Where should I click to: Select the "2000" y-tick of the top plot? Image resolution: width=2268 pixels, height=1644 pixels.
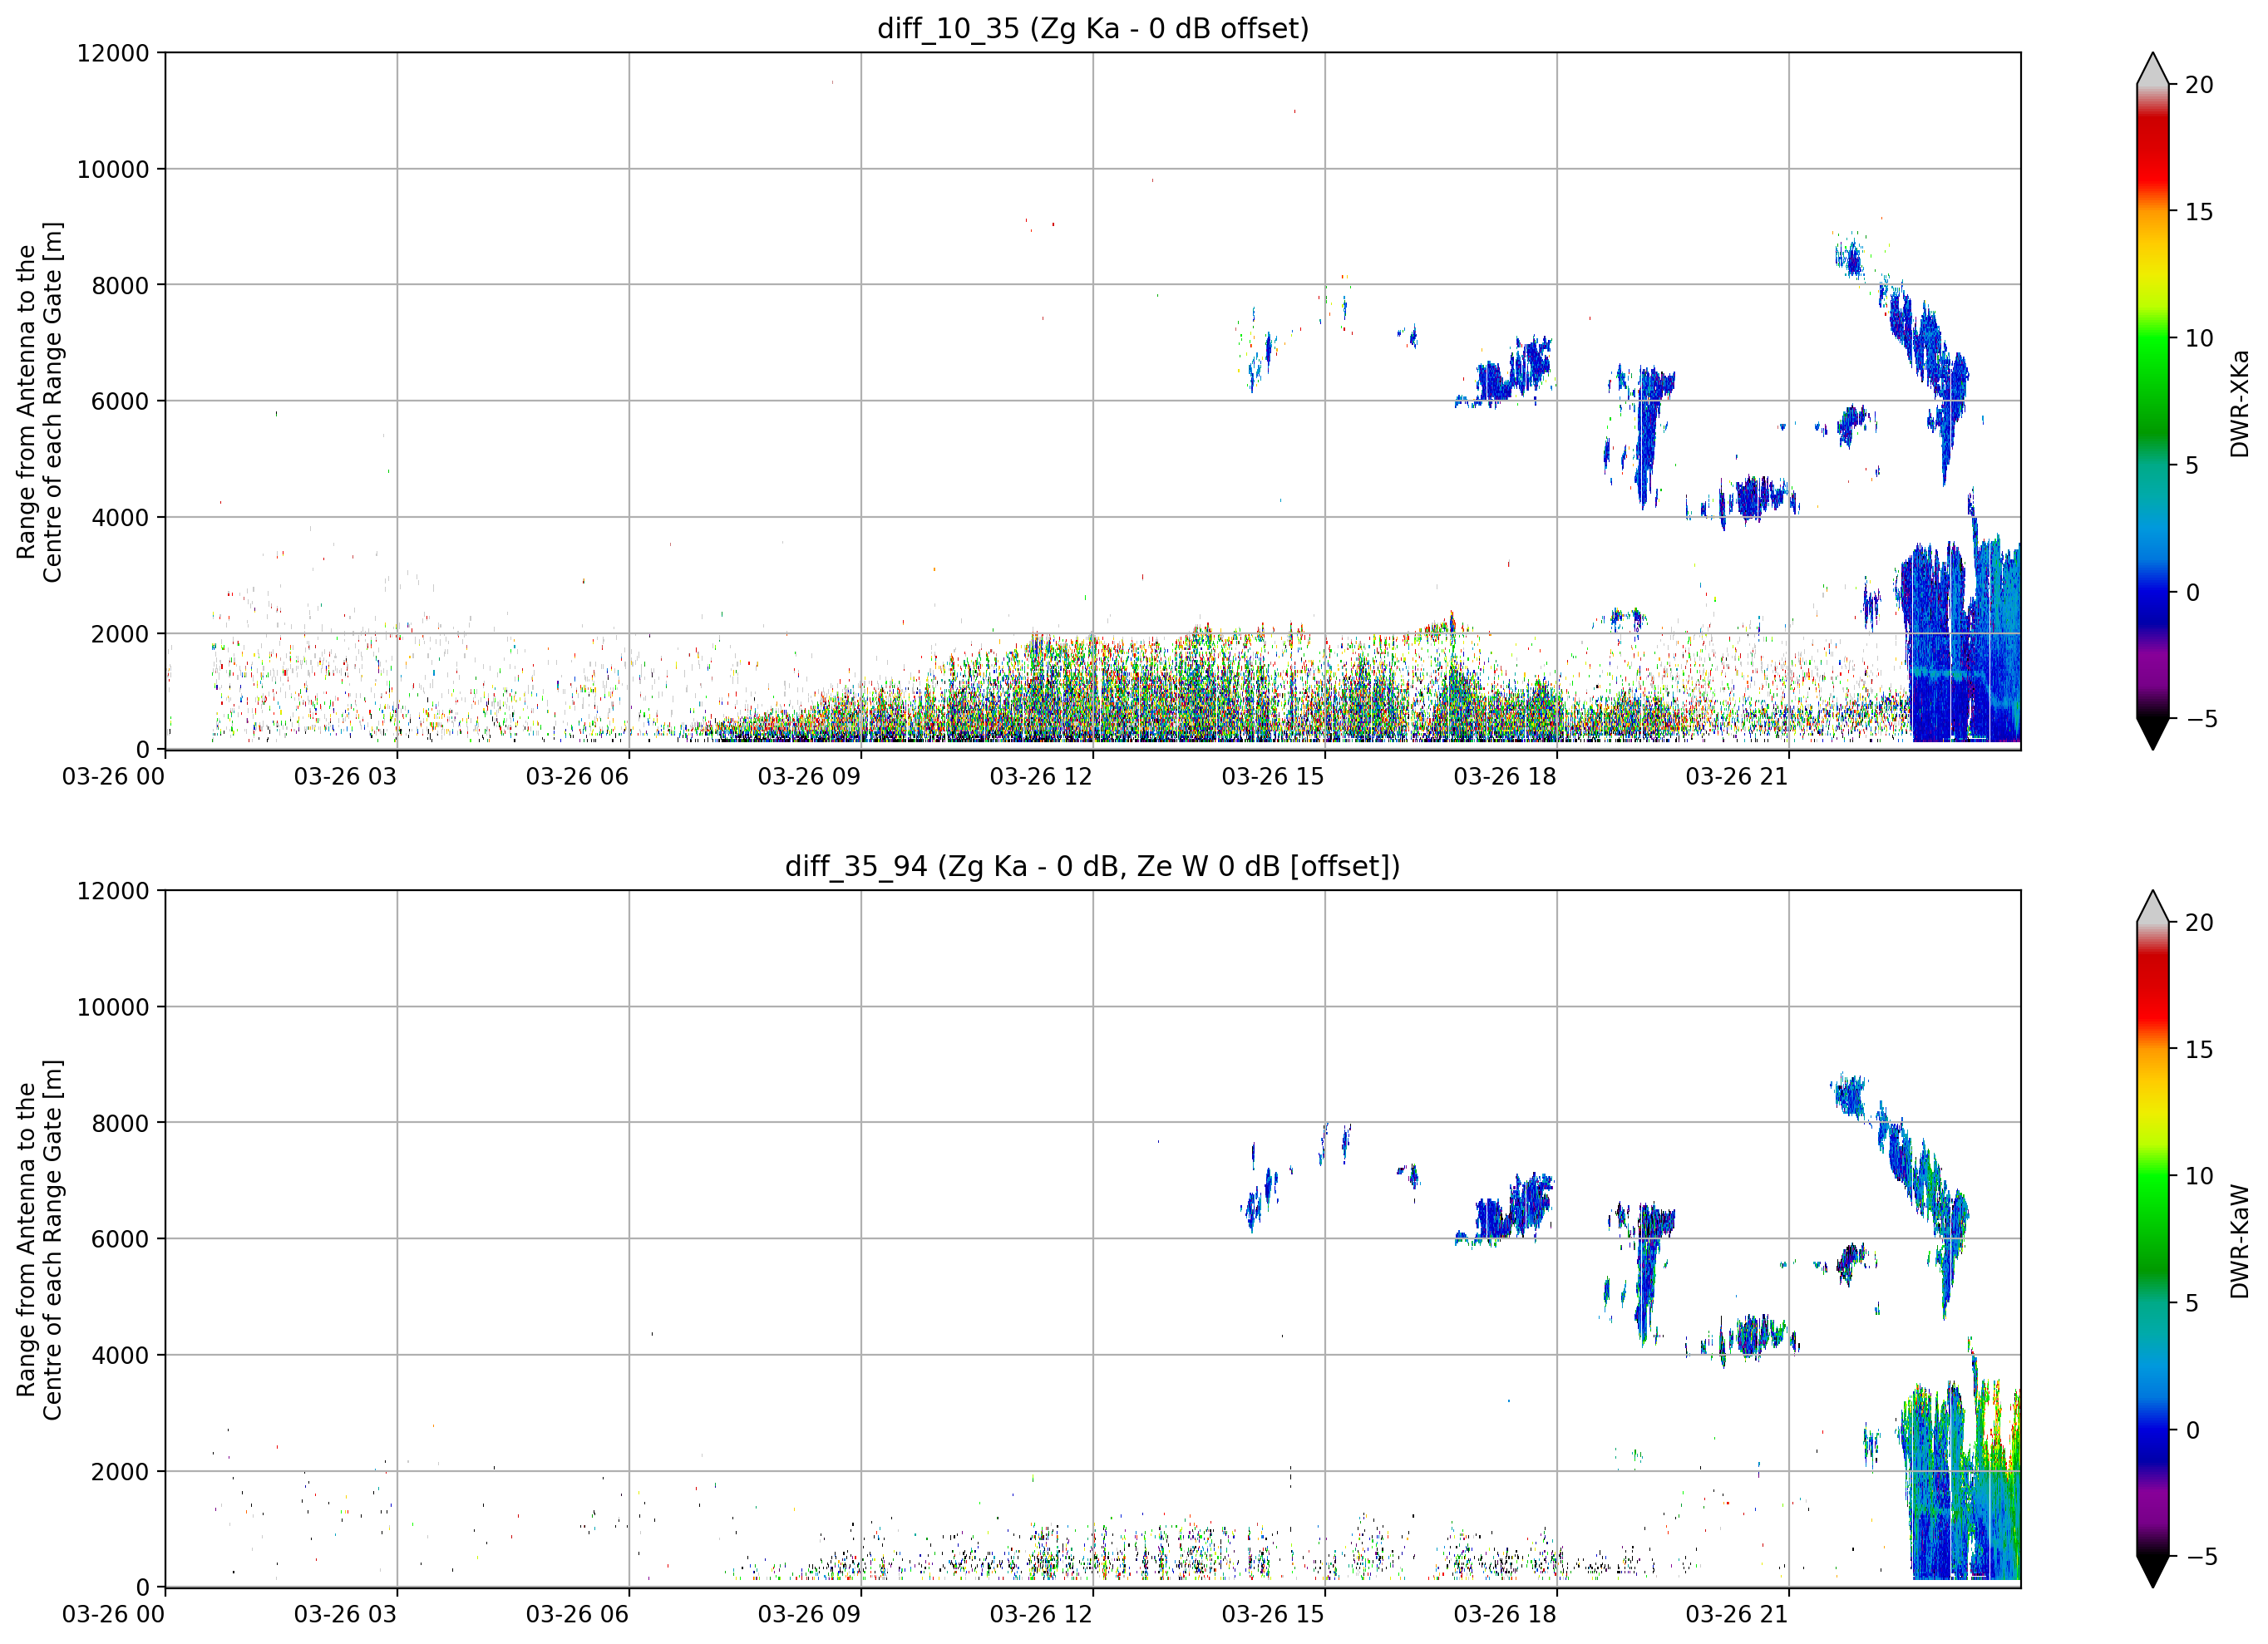click(120, 634)
